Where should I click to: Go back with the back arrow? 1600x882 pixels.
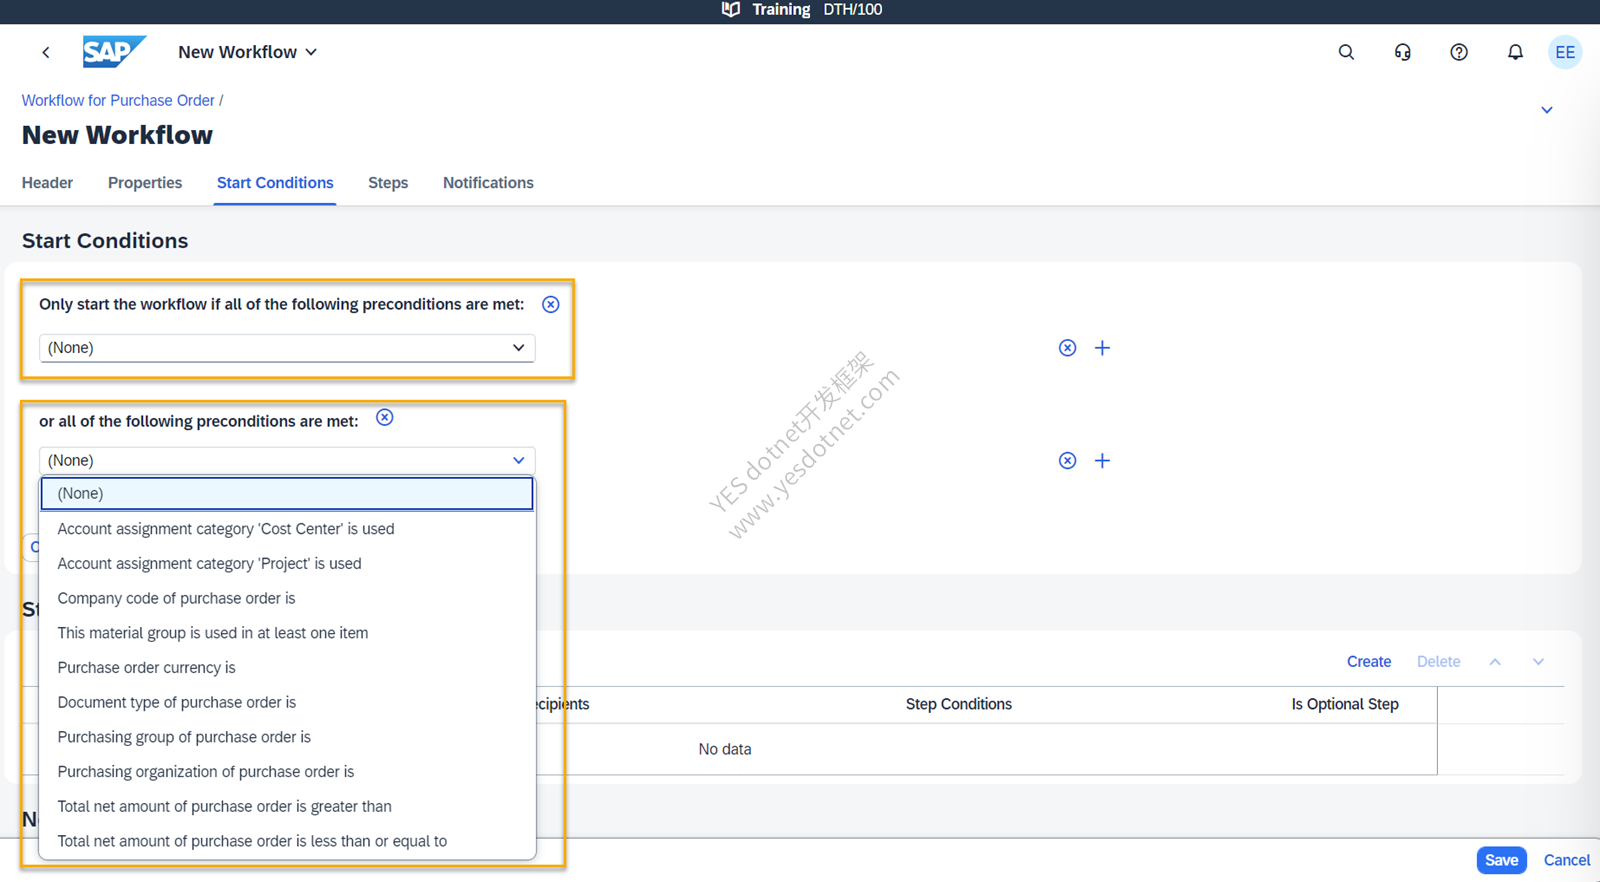click(46, 52)
